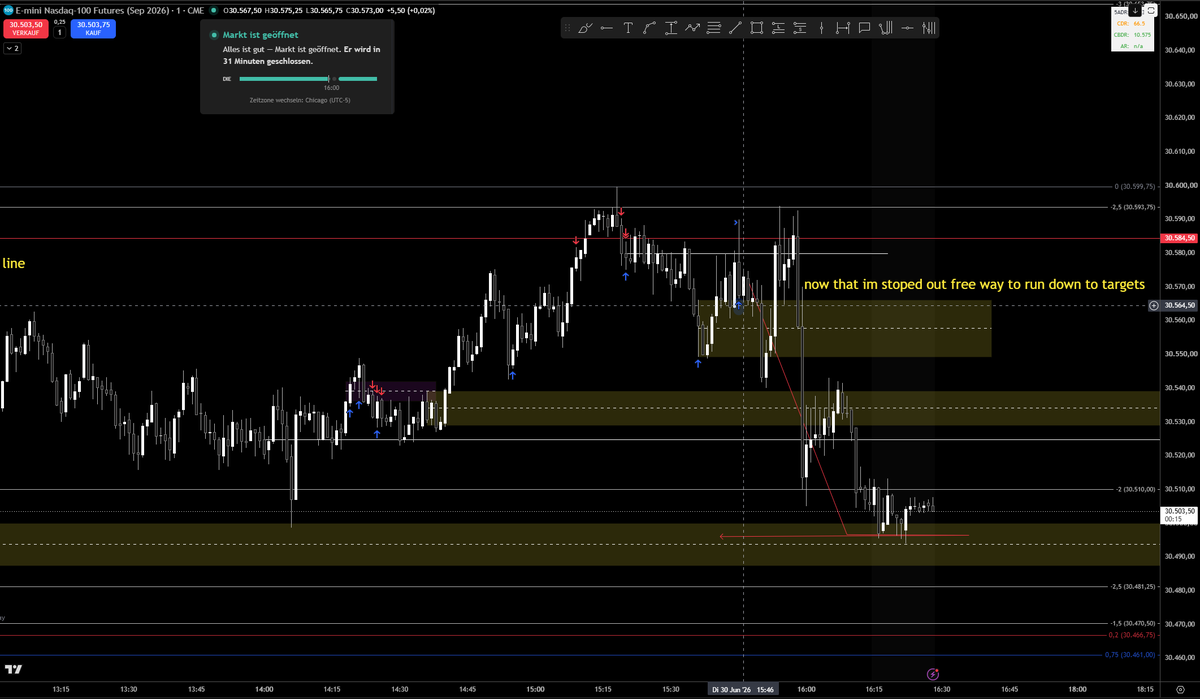Select the zigzag polyline arrow tool
1200x699 pixels.
[692, 28]
